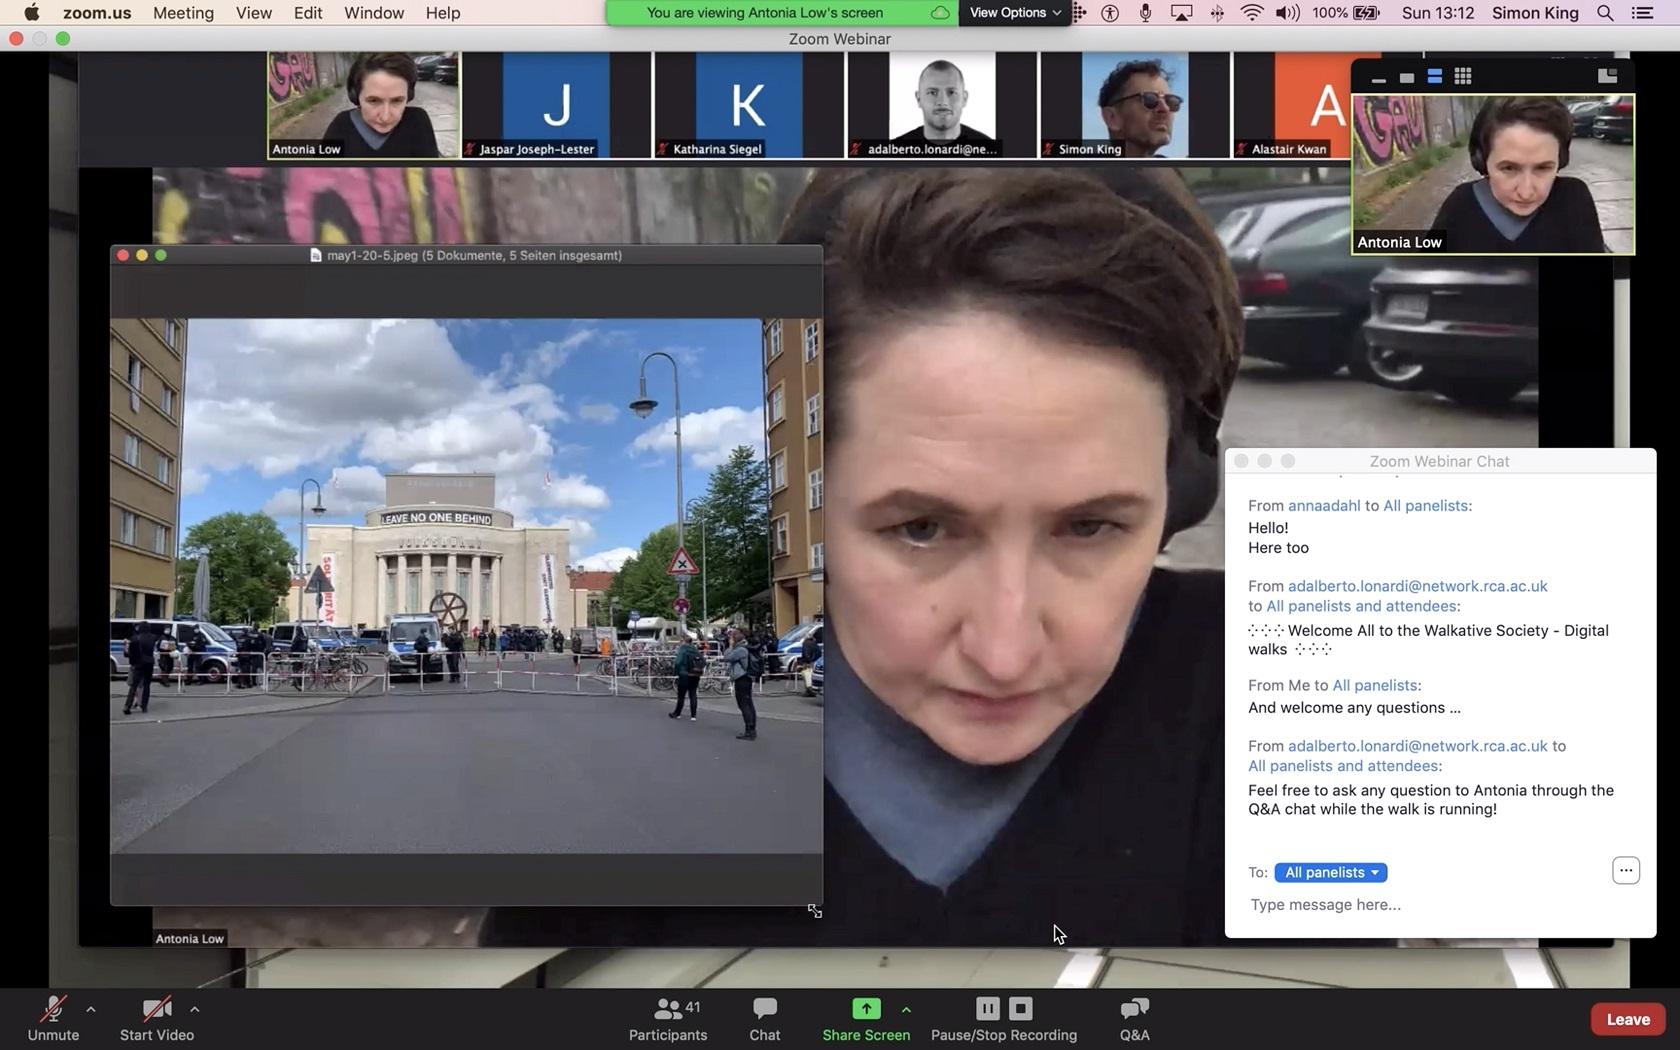
Task: Unmute the microphone
Action: 53,1018
